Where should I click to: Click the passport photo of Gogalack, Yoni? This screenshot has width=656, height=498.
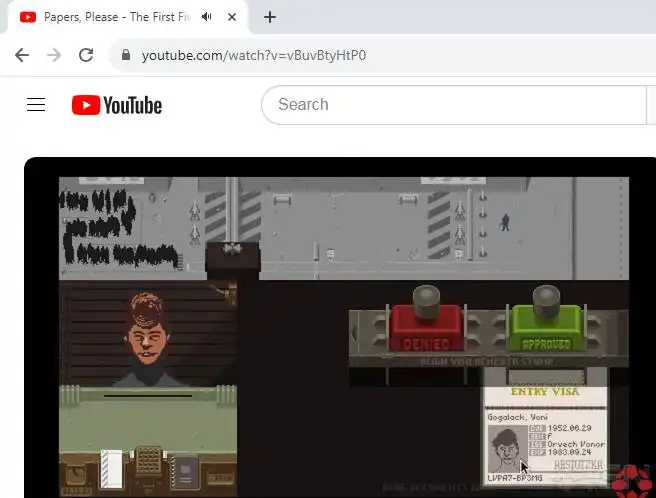tap(507, 449)
